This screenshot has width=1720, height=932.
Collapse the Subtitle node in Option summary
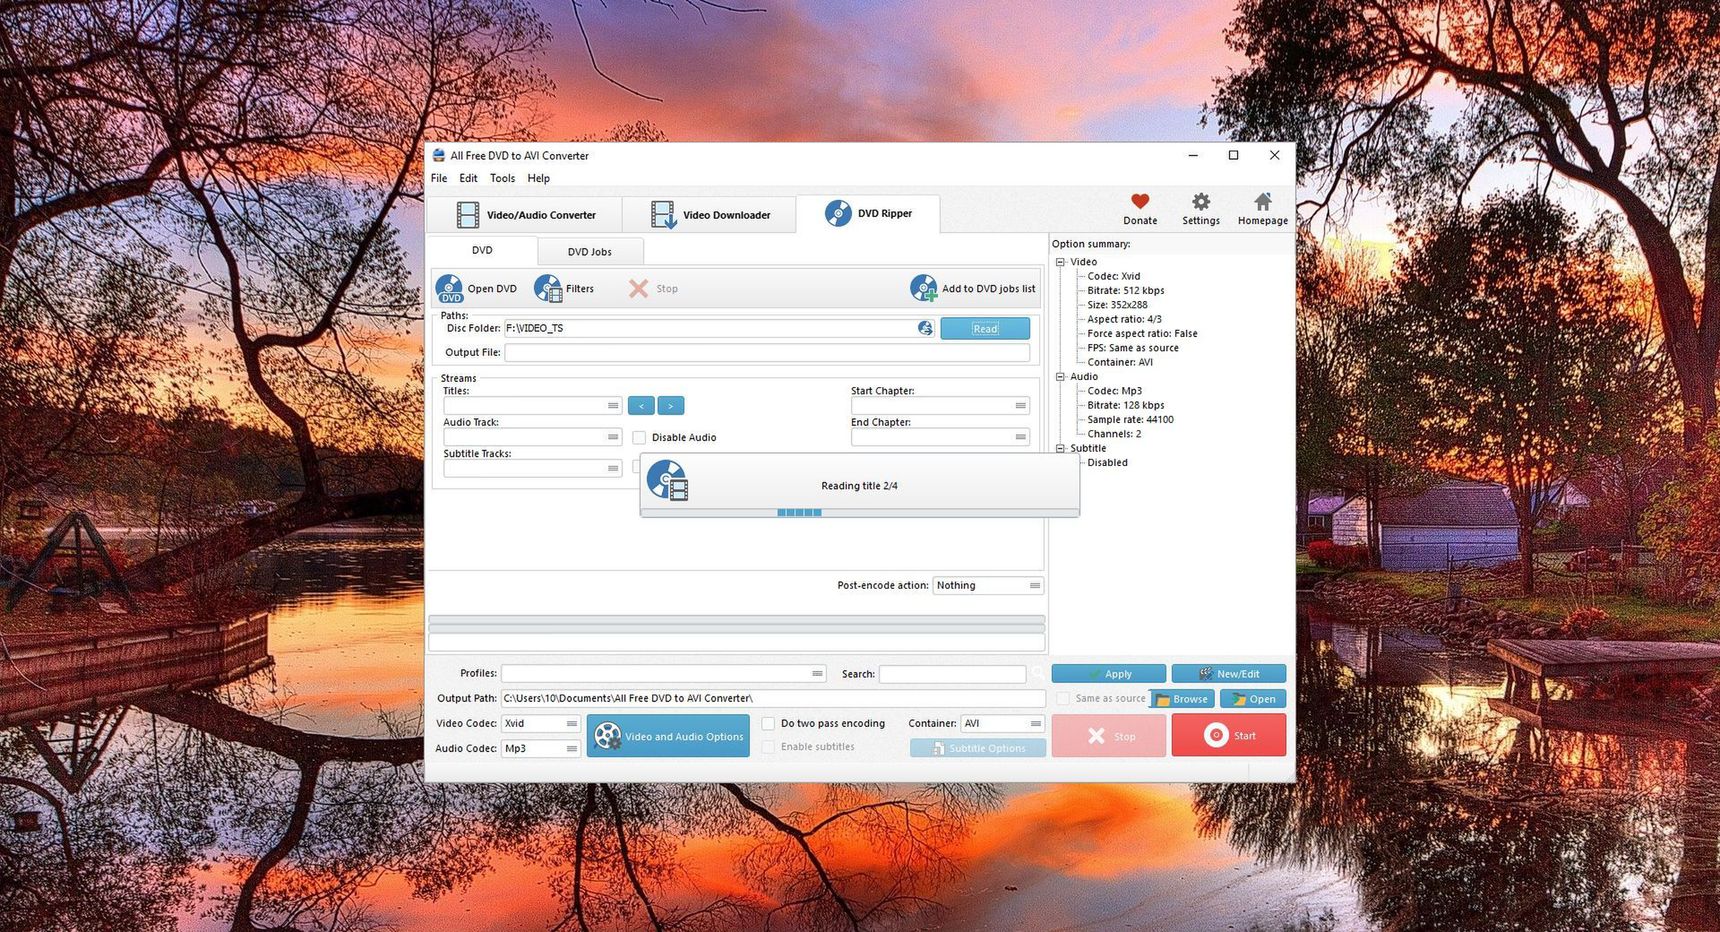pyautogui.click(x=1060, y=448)
